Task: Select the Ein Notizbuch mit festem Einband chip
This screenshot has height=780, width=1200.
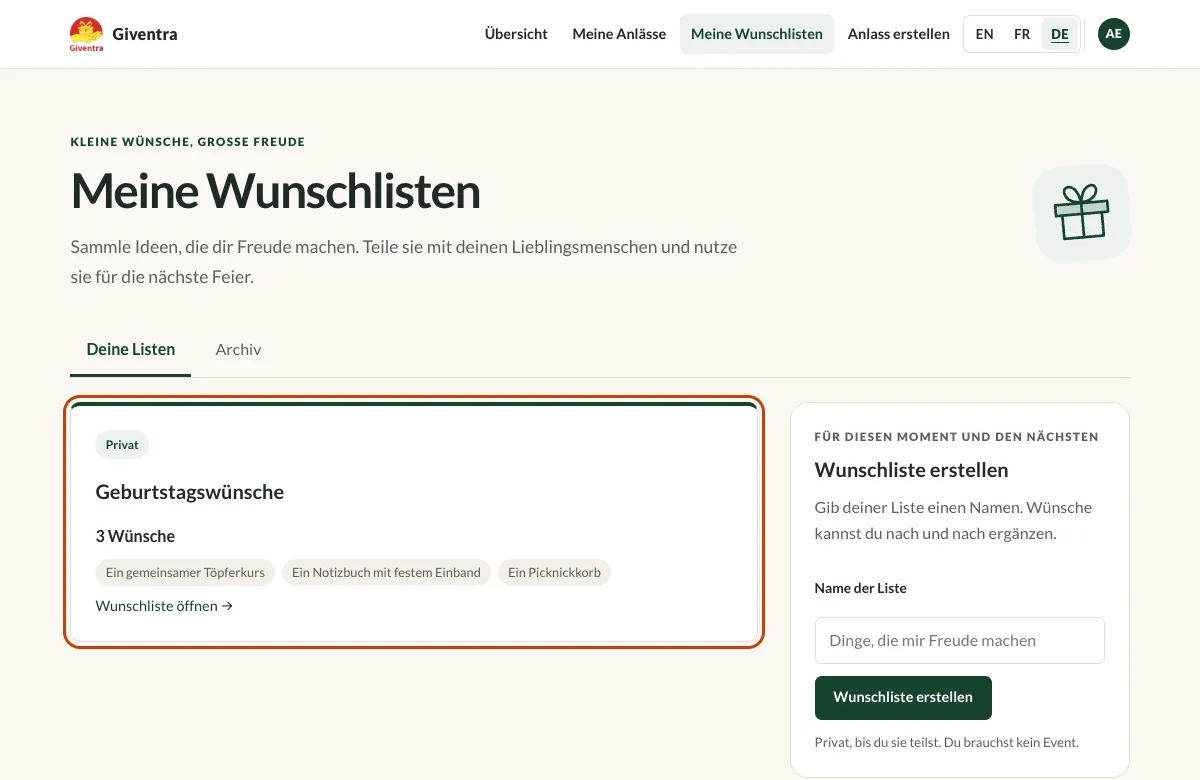Action: [386, 573]
